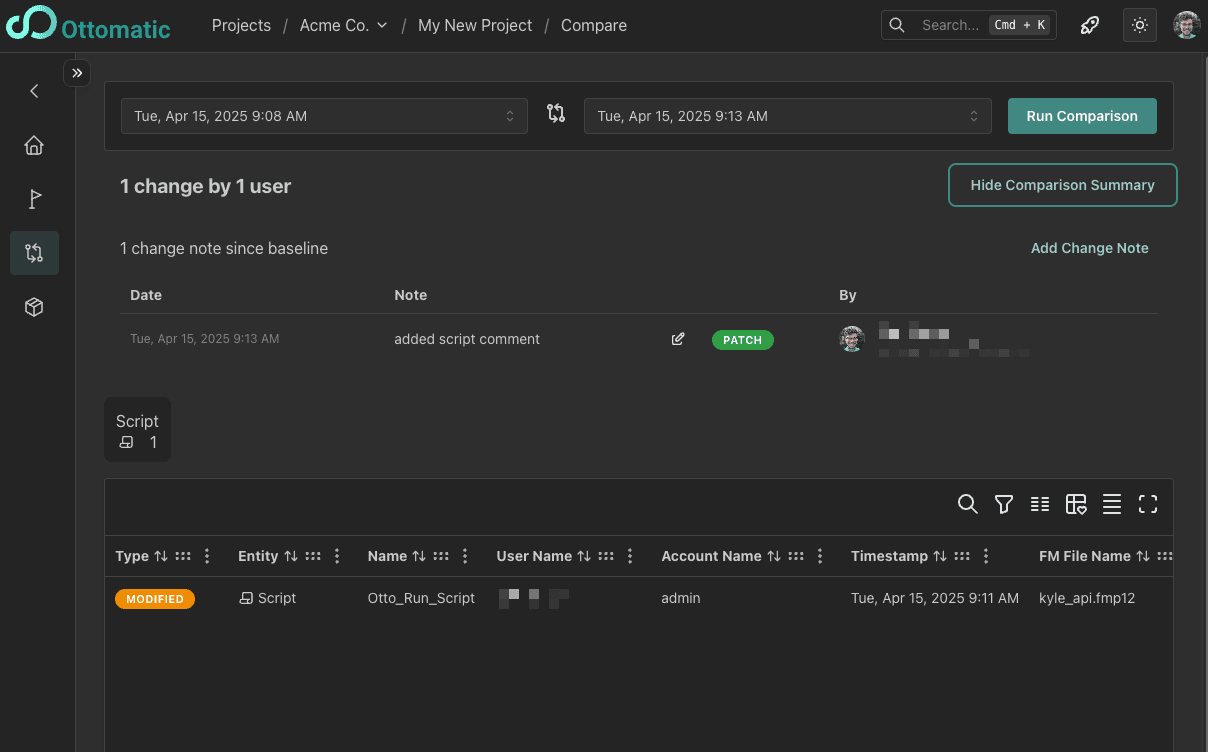The width and height of the screenshot is (1208, 752).
Task: Open the Home icon in sidebar
Action: click(x=34, y=146)
